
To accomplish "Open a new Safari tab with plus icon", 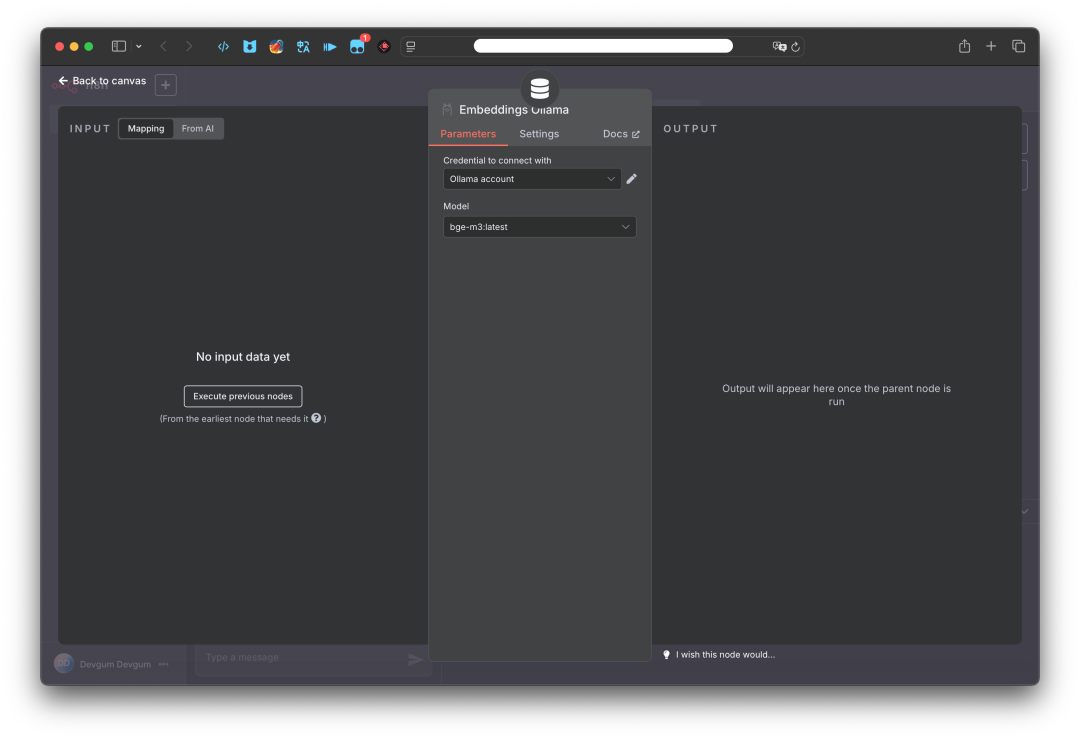I will click(x=991, y=46).
